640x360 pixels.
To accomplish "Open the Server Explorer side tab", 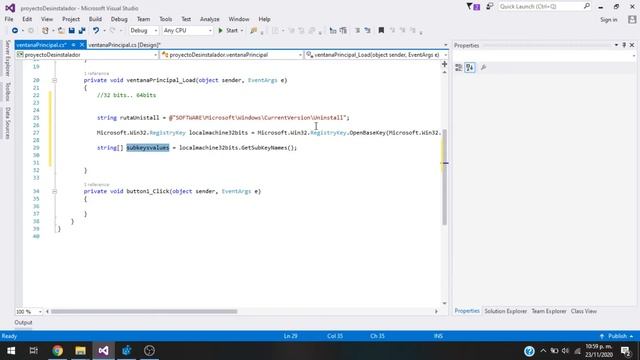I will point(7,58).
